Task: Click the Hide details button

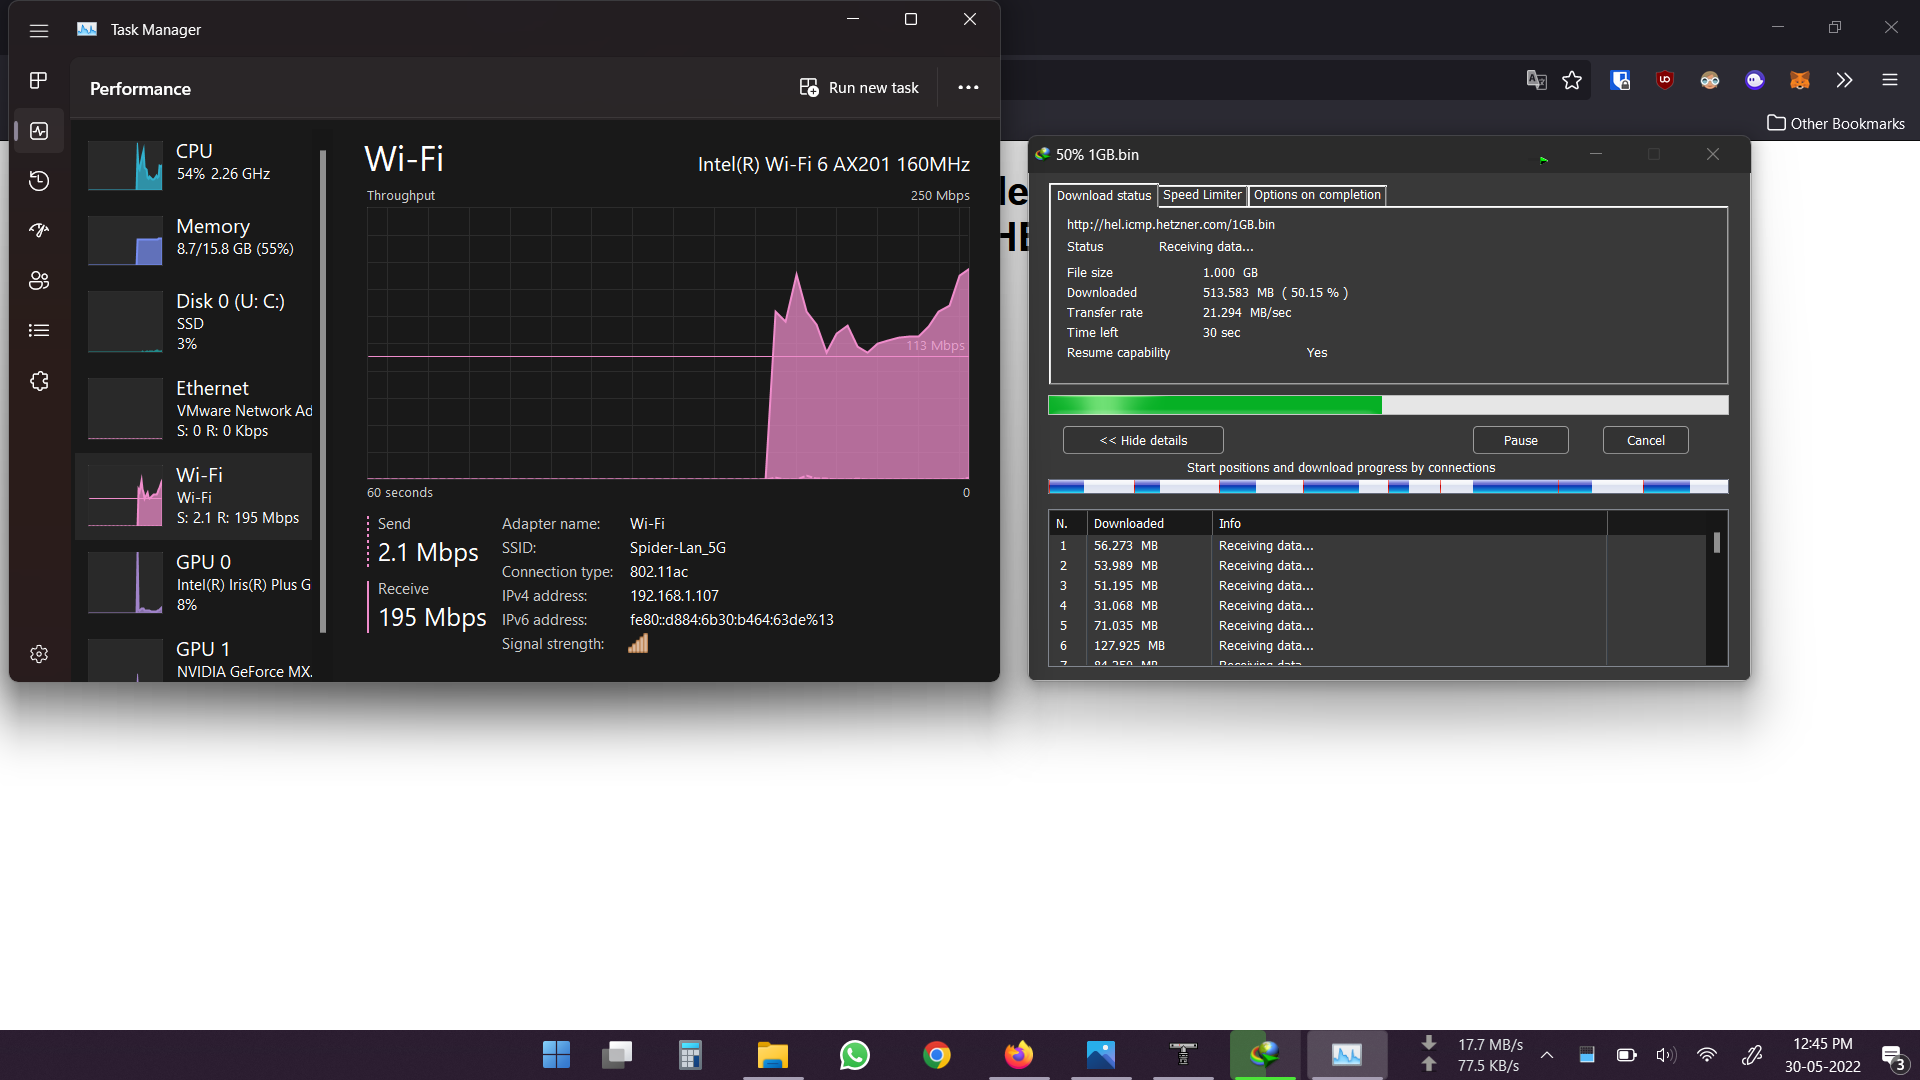Action: 1143,440
